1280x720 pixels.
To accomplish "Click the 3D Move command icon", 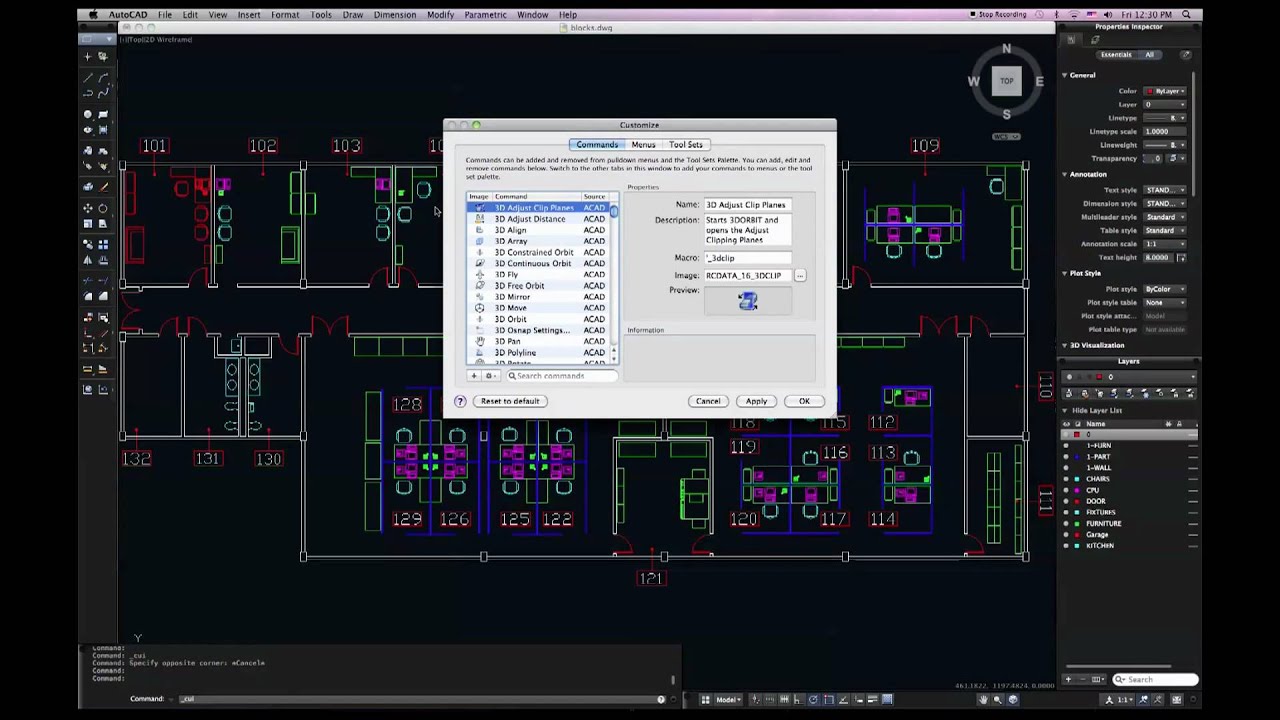I will 480,308.
